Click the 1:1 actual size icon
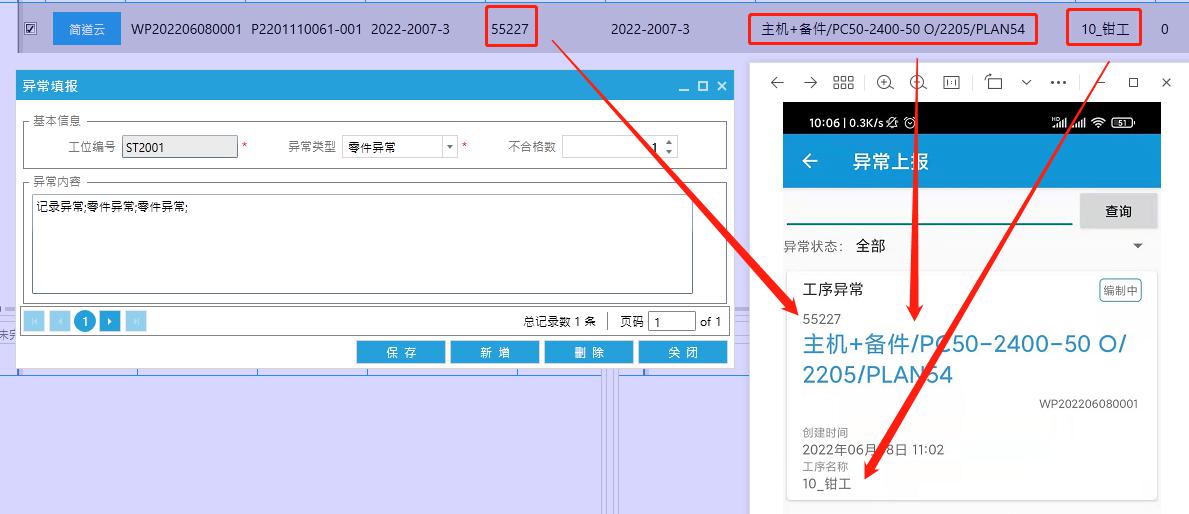Screen dimensions: 1189x514 [x=952, y=83]
